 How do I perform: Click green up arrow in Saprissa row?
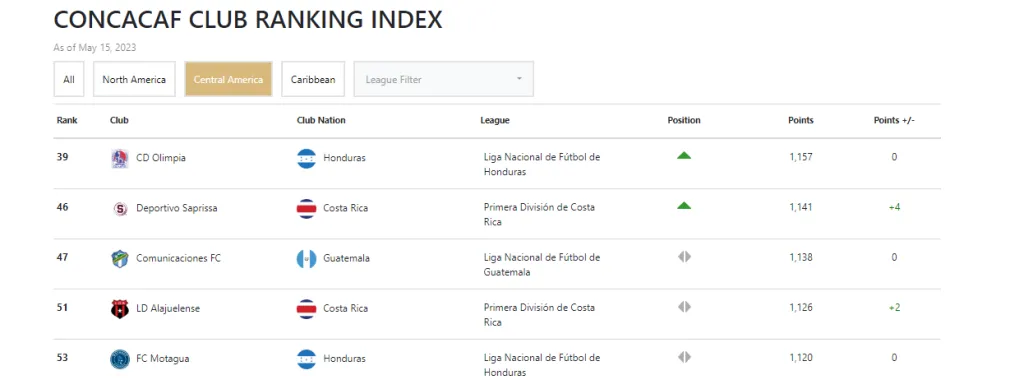(684, 206)
